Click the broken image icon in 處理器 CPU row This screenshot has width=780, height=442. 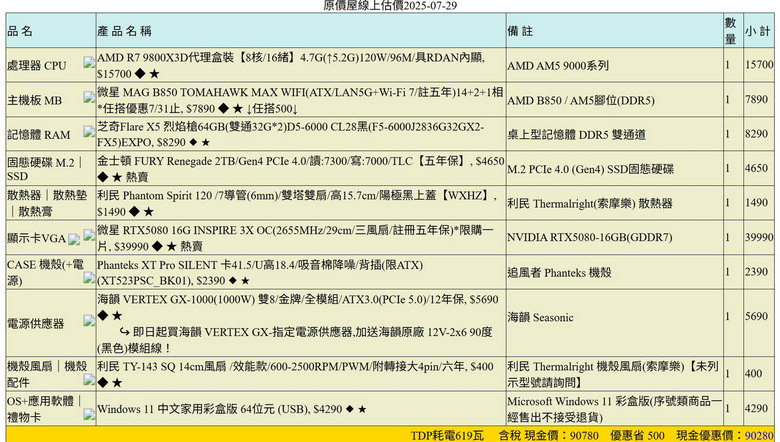point(89,63)
